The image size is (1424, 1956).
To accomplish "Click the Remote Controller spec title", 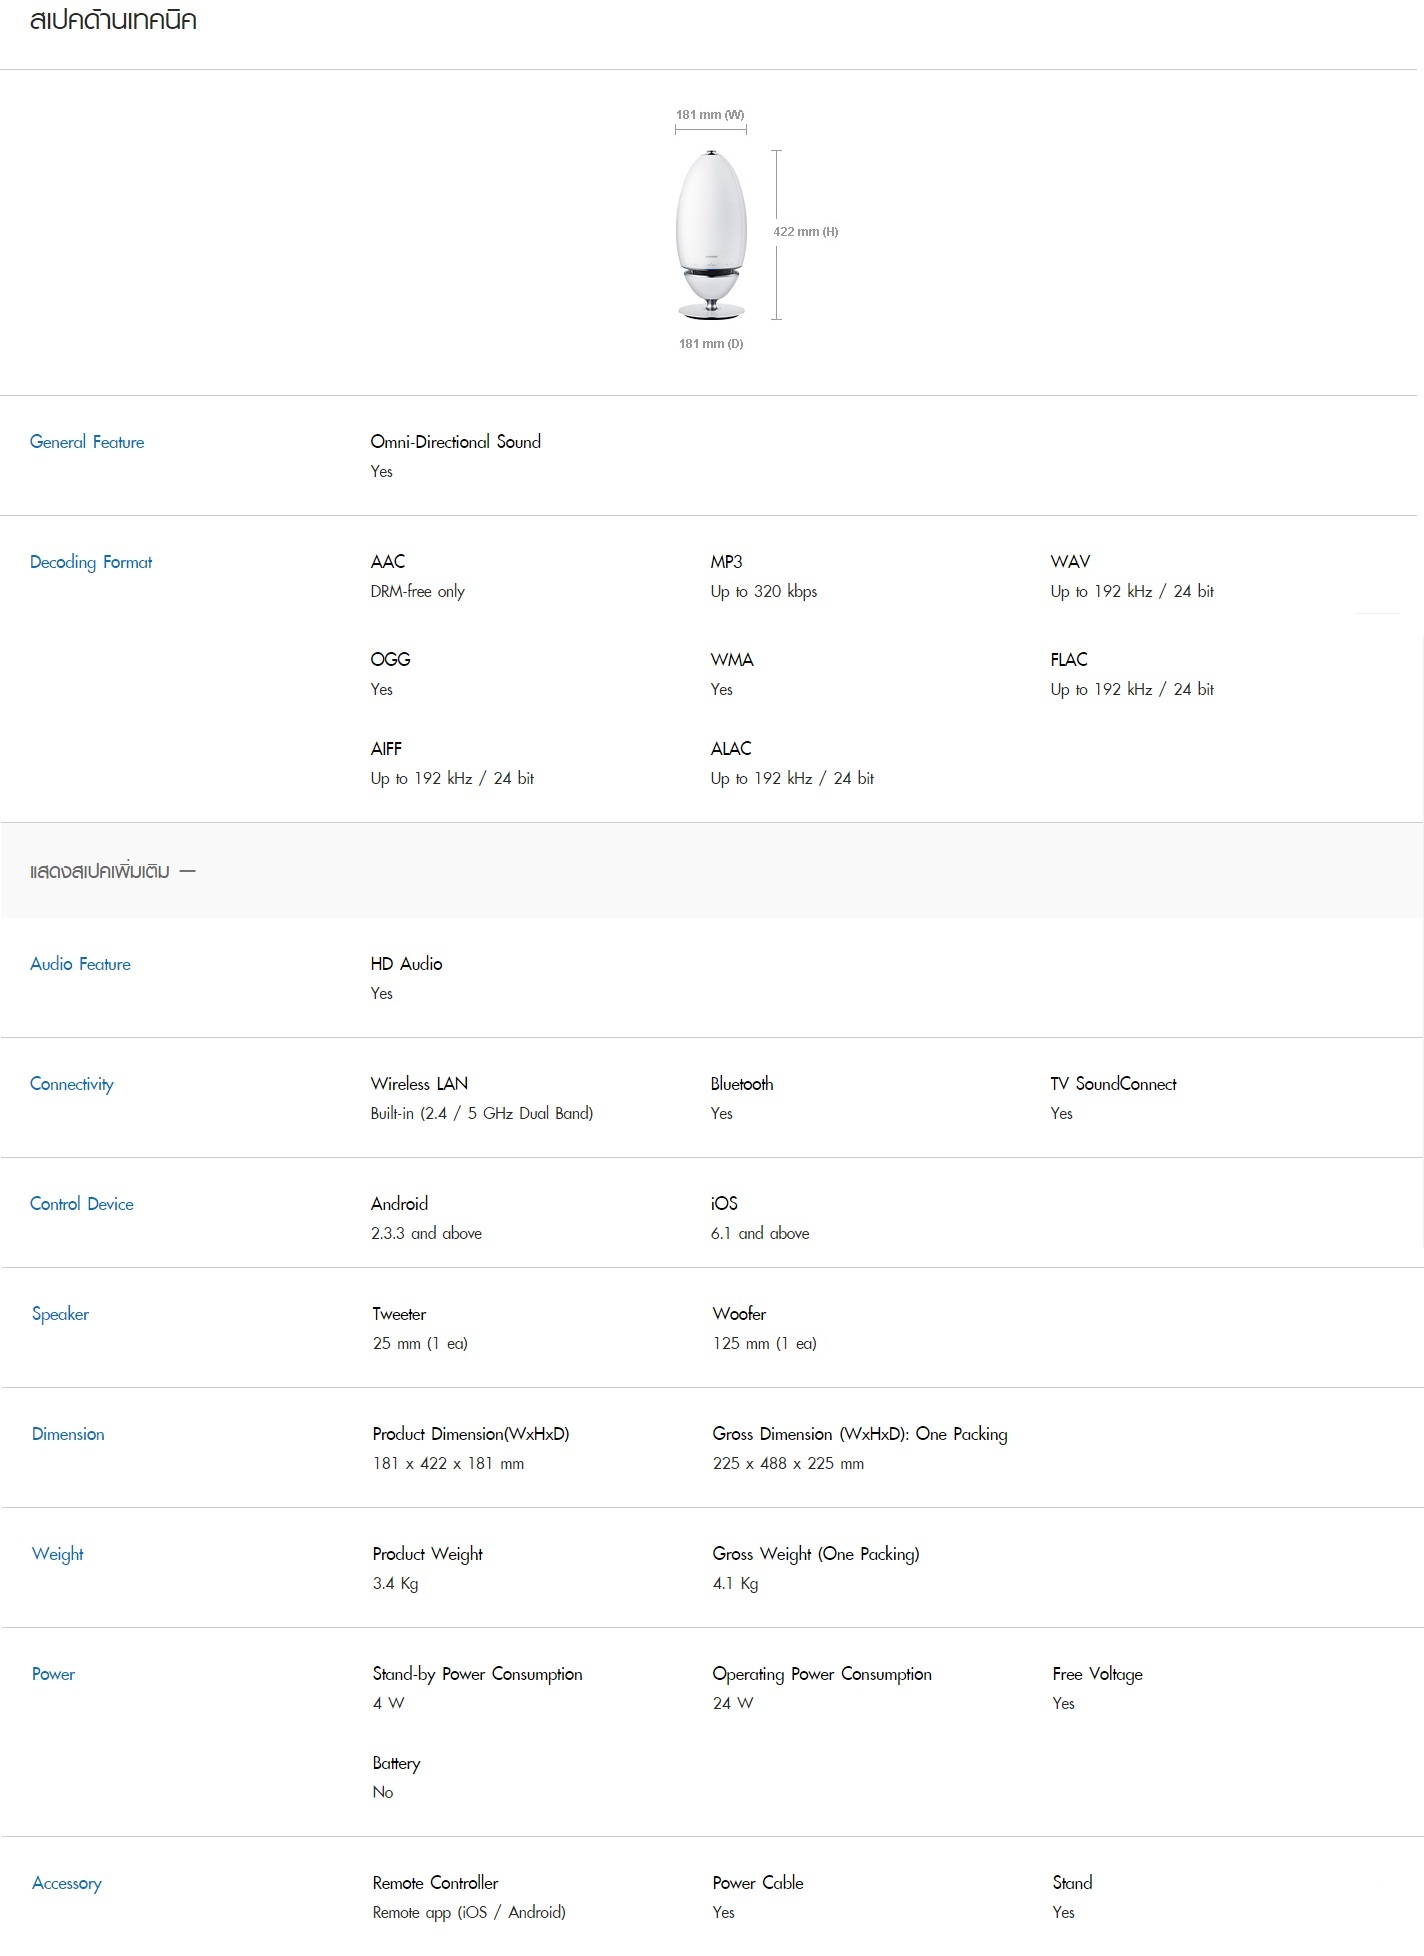I will tap(435, 1883).
